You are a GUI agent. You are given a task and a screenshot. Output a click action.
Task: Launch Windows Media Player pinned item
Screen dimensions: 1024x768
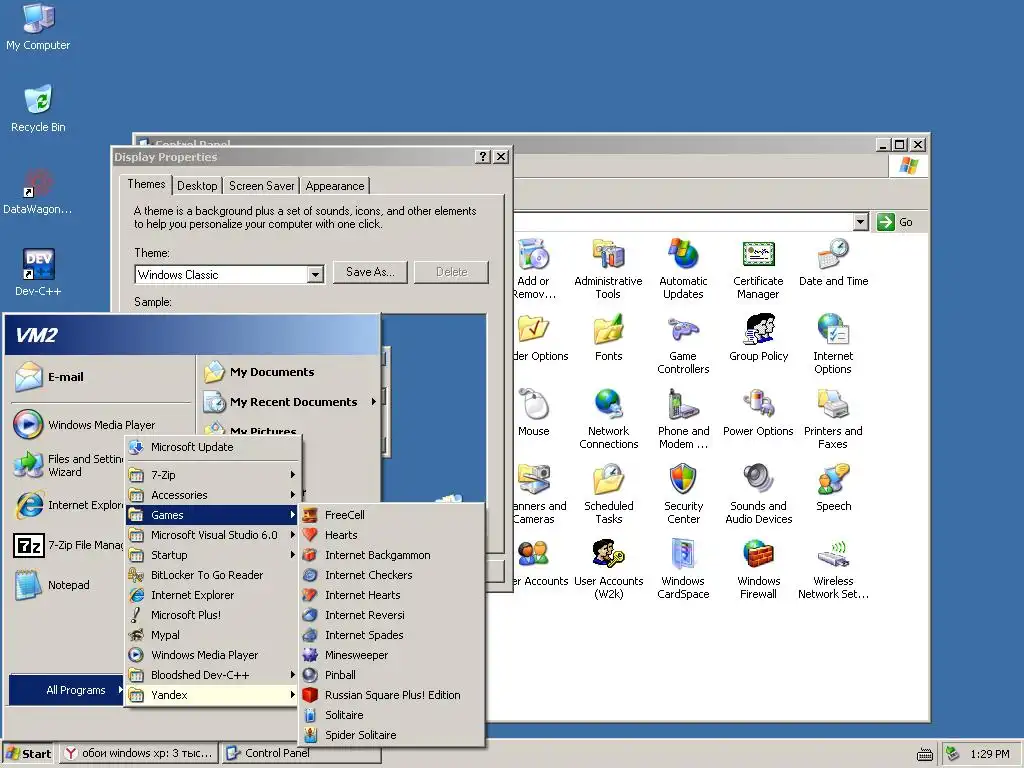click(x=101, y=424)
